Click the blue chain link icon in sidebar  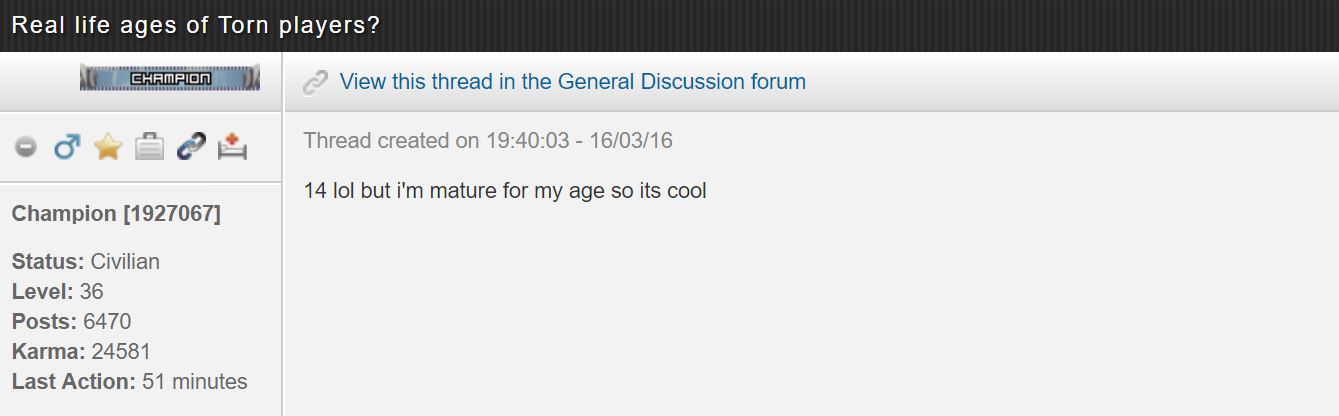[x=190, y=147]
